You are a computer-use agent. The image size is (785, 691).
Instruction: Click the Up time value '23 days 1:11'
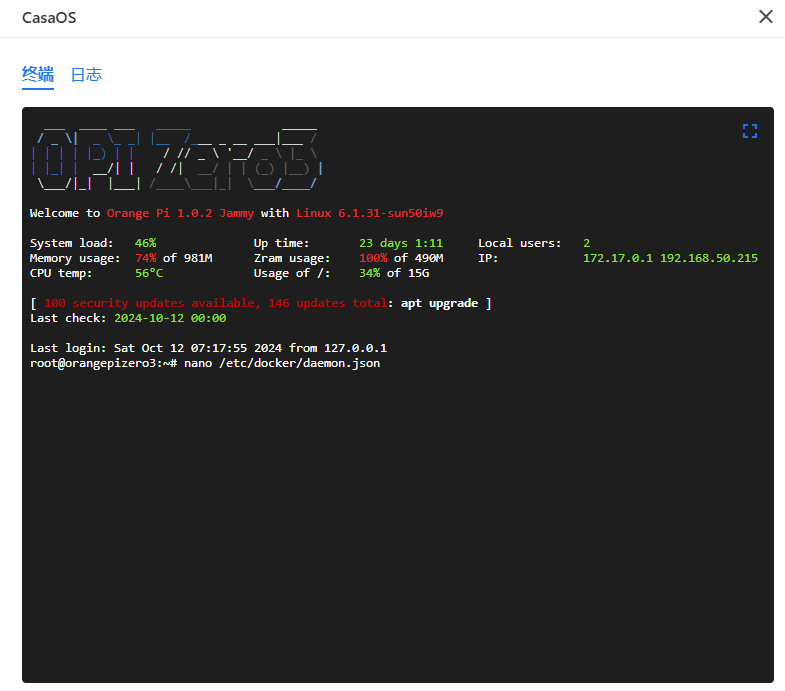click(401, 243)
